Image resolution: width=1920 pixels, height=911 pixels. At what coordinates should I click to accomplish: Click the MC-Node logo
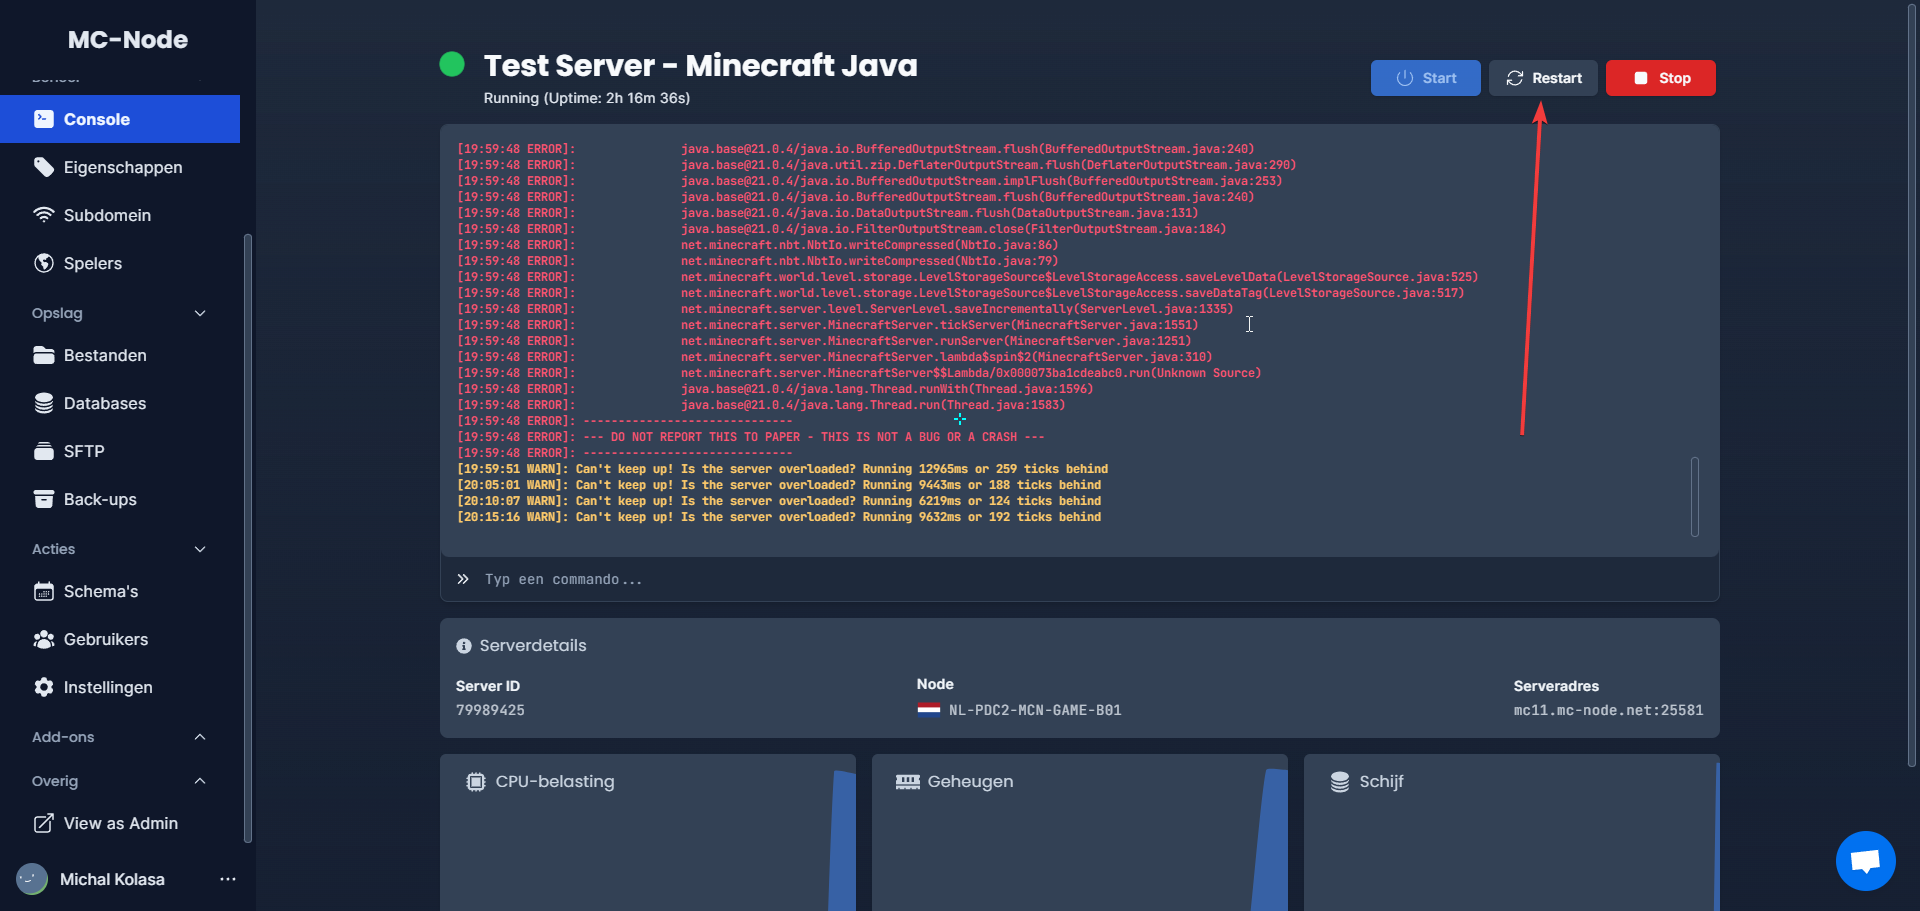pos(128,39)
